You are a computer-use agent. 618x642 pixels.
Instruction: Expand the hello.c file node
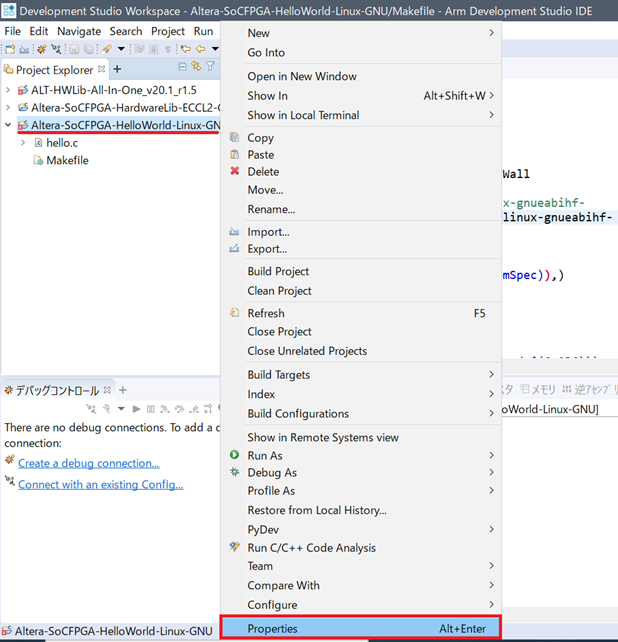click(23, 142)
